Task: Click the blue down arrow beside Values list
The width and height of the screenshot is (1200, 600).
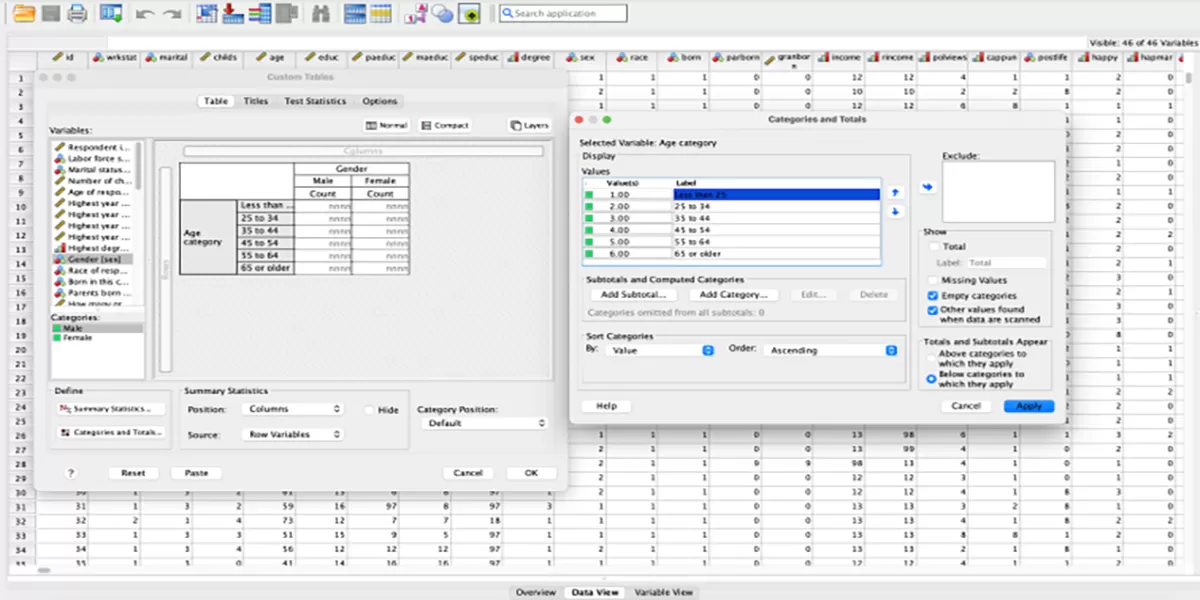Action: (x=895, y=211)
